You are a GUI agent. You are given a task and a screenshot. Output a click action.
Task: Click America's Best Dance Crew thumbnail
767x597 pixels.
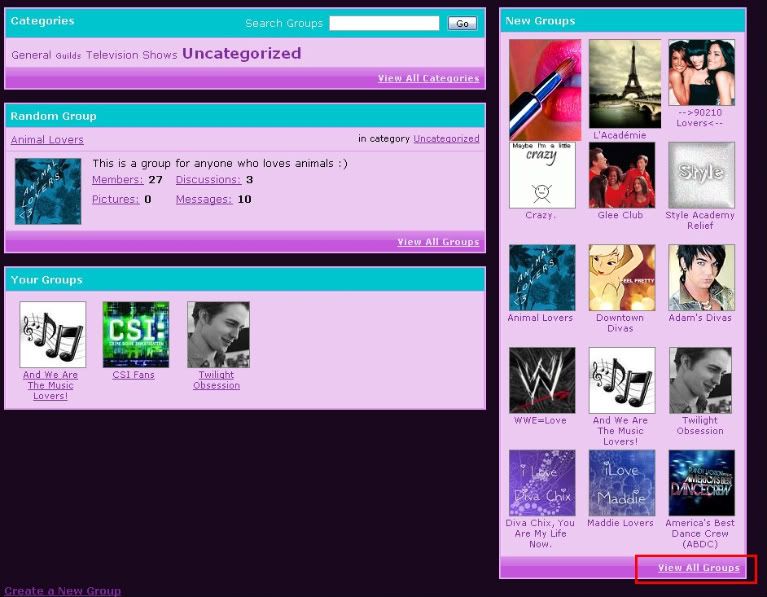[x=701, y=483]
